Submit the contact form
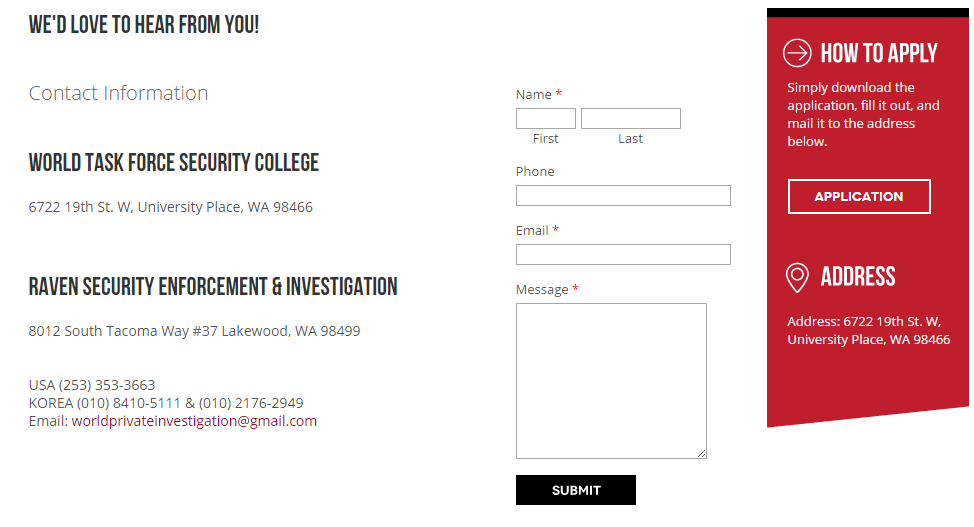 (576, 490)
